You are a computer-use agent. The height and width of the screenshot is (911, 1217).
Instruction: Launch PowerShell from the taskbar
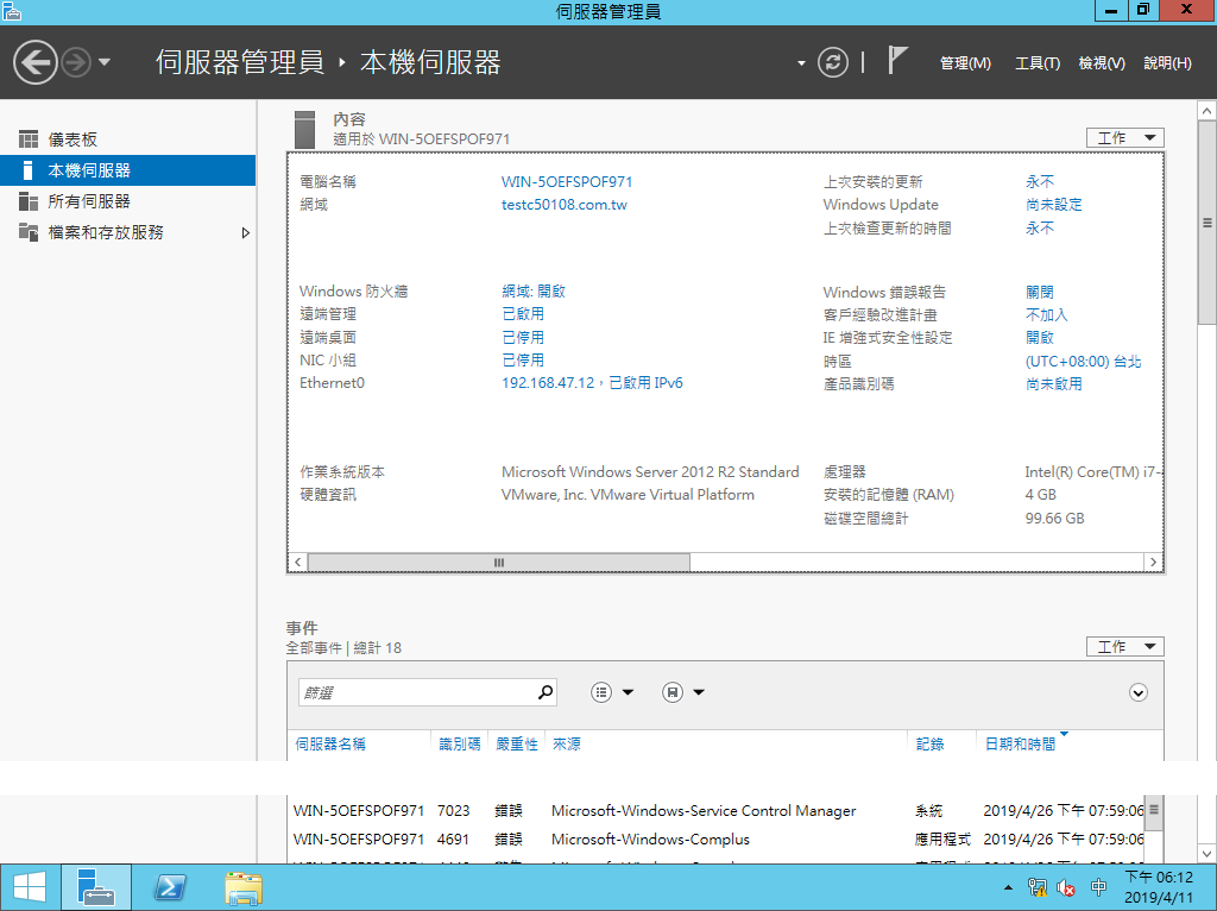tap(169, 888)
